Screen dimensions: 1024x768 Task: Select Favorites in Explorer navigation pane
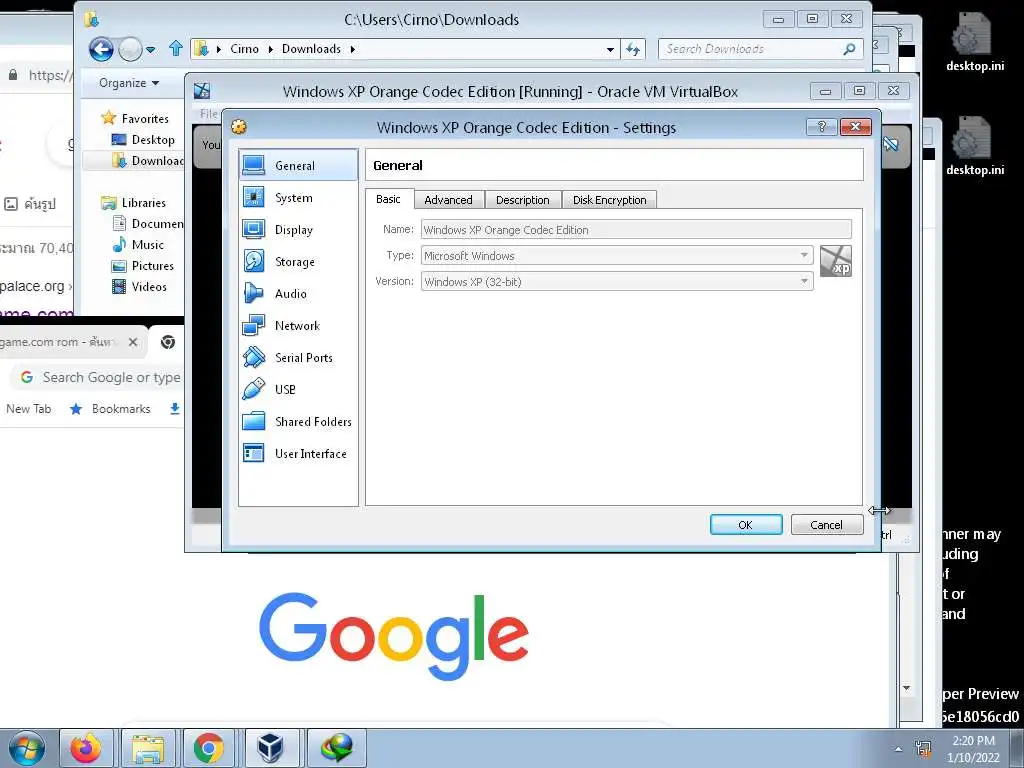pos(135,118)
